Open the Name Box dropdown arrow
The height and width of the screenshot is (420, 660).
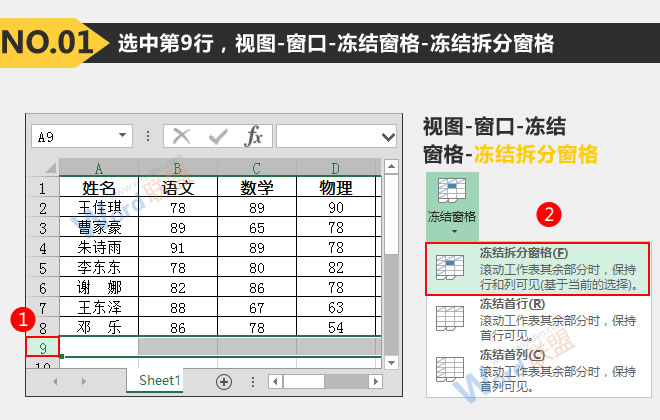pyautogui.click(x=122, y=136)
